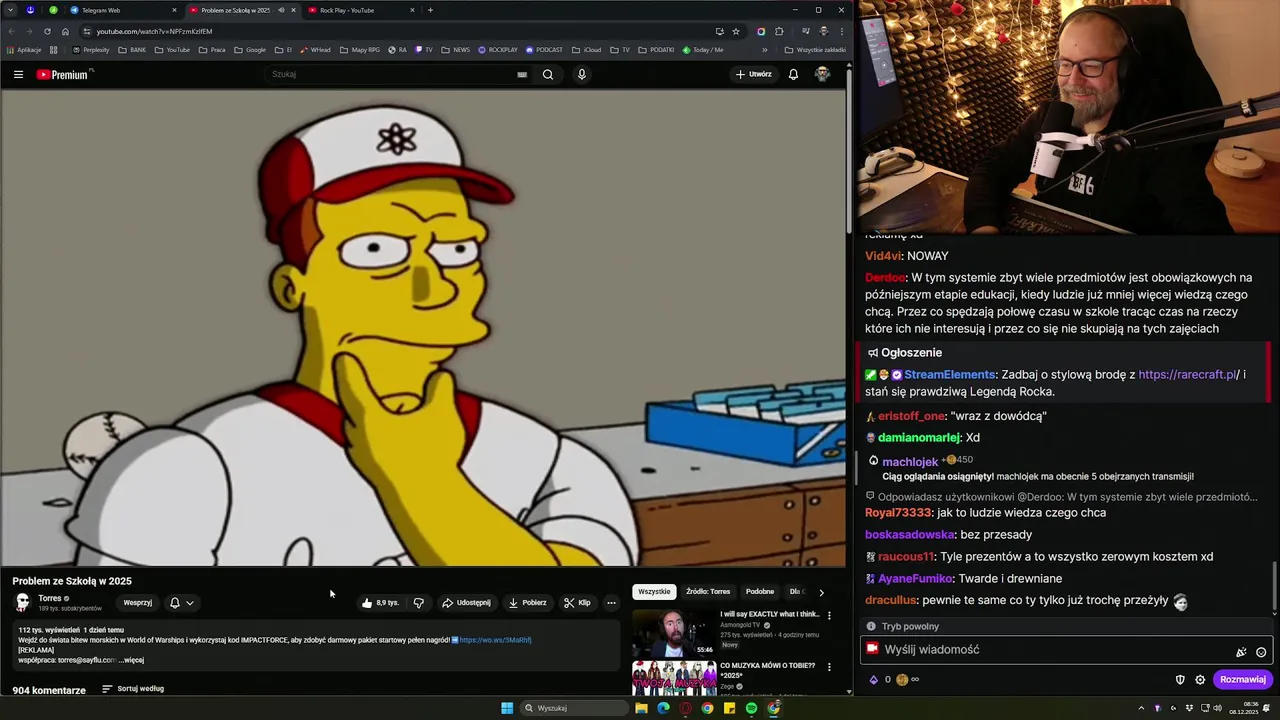Open the wo.ws link in description

point(495,640)
